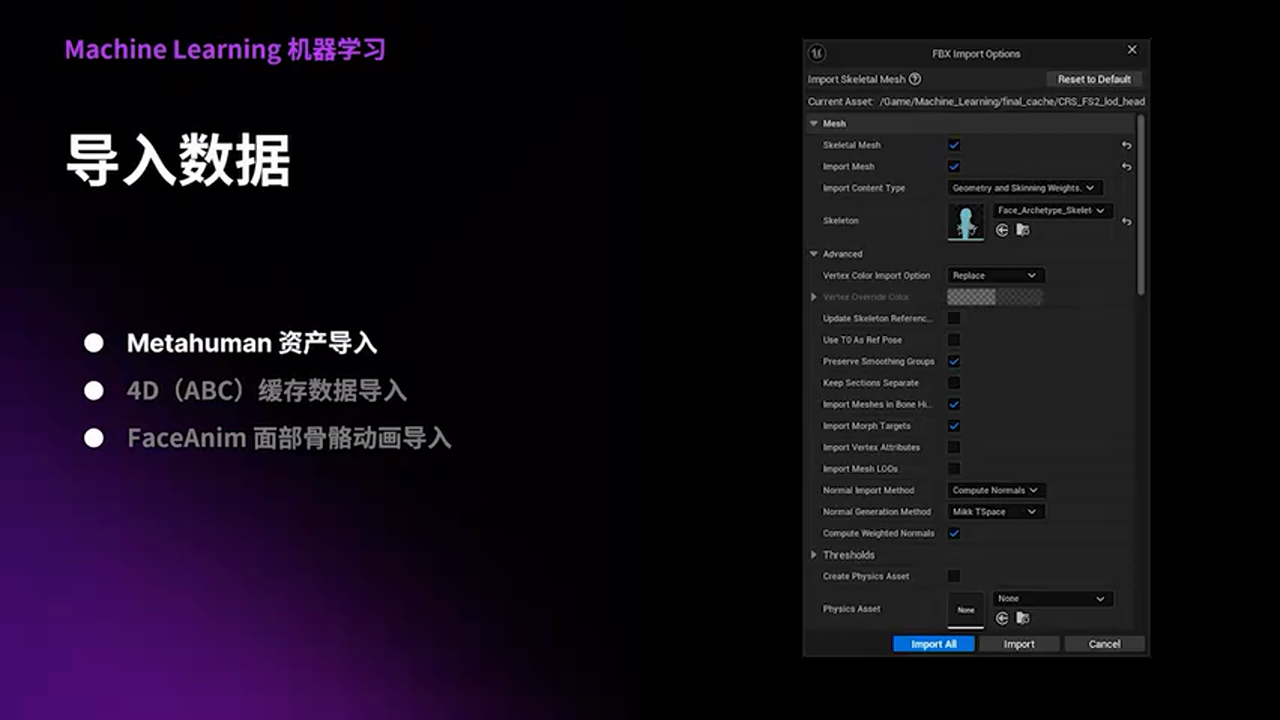Click the browse-to-asset folder icon for Skeleton
1280x720 pixels.
click(x=1023, y=230)
